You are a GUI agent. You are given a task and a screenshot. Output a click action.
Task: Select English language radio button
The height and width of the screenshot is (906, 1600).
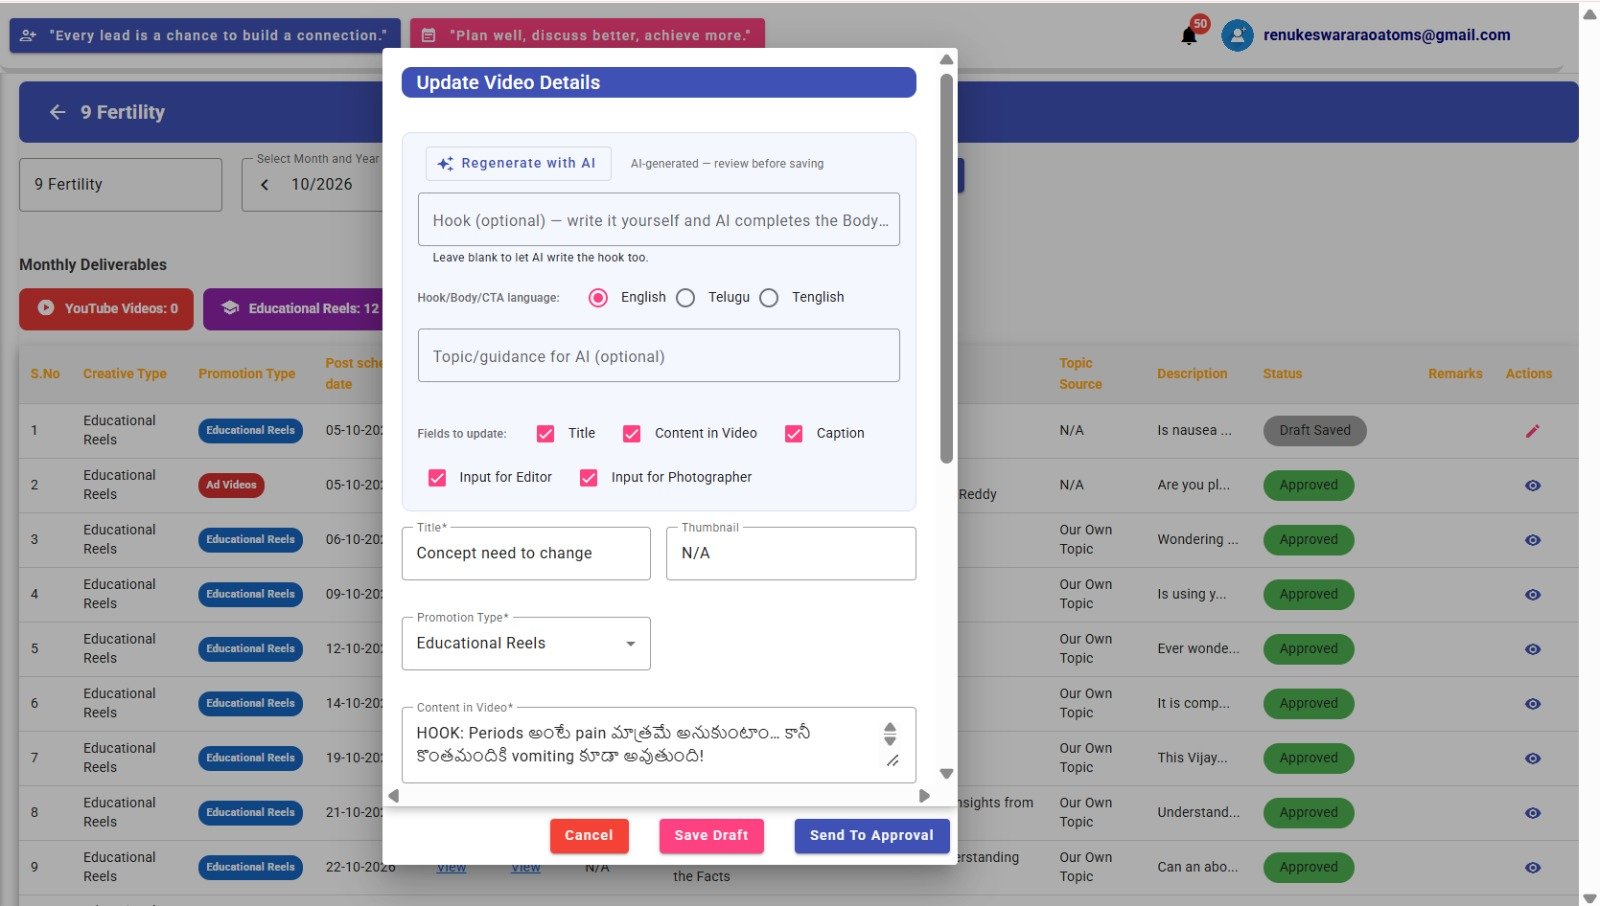(598, 298)
